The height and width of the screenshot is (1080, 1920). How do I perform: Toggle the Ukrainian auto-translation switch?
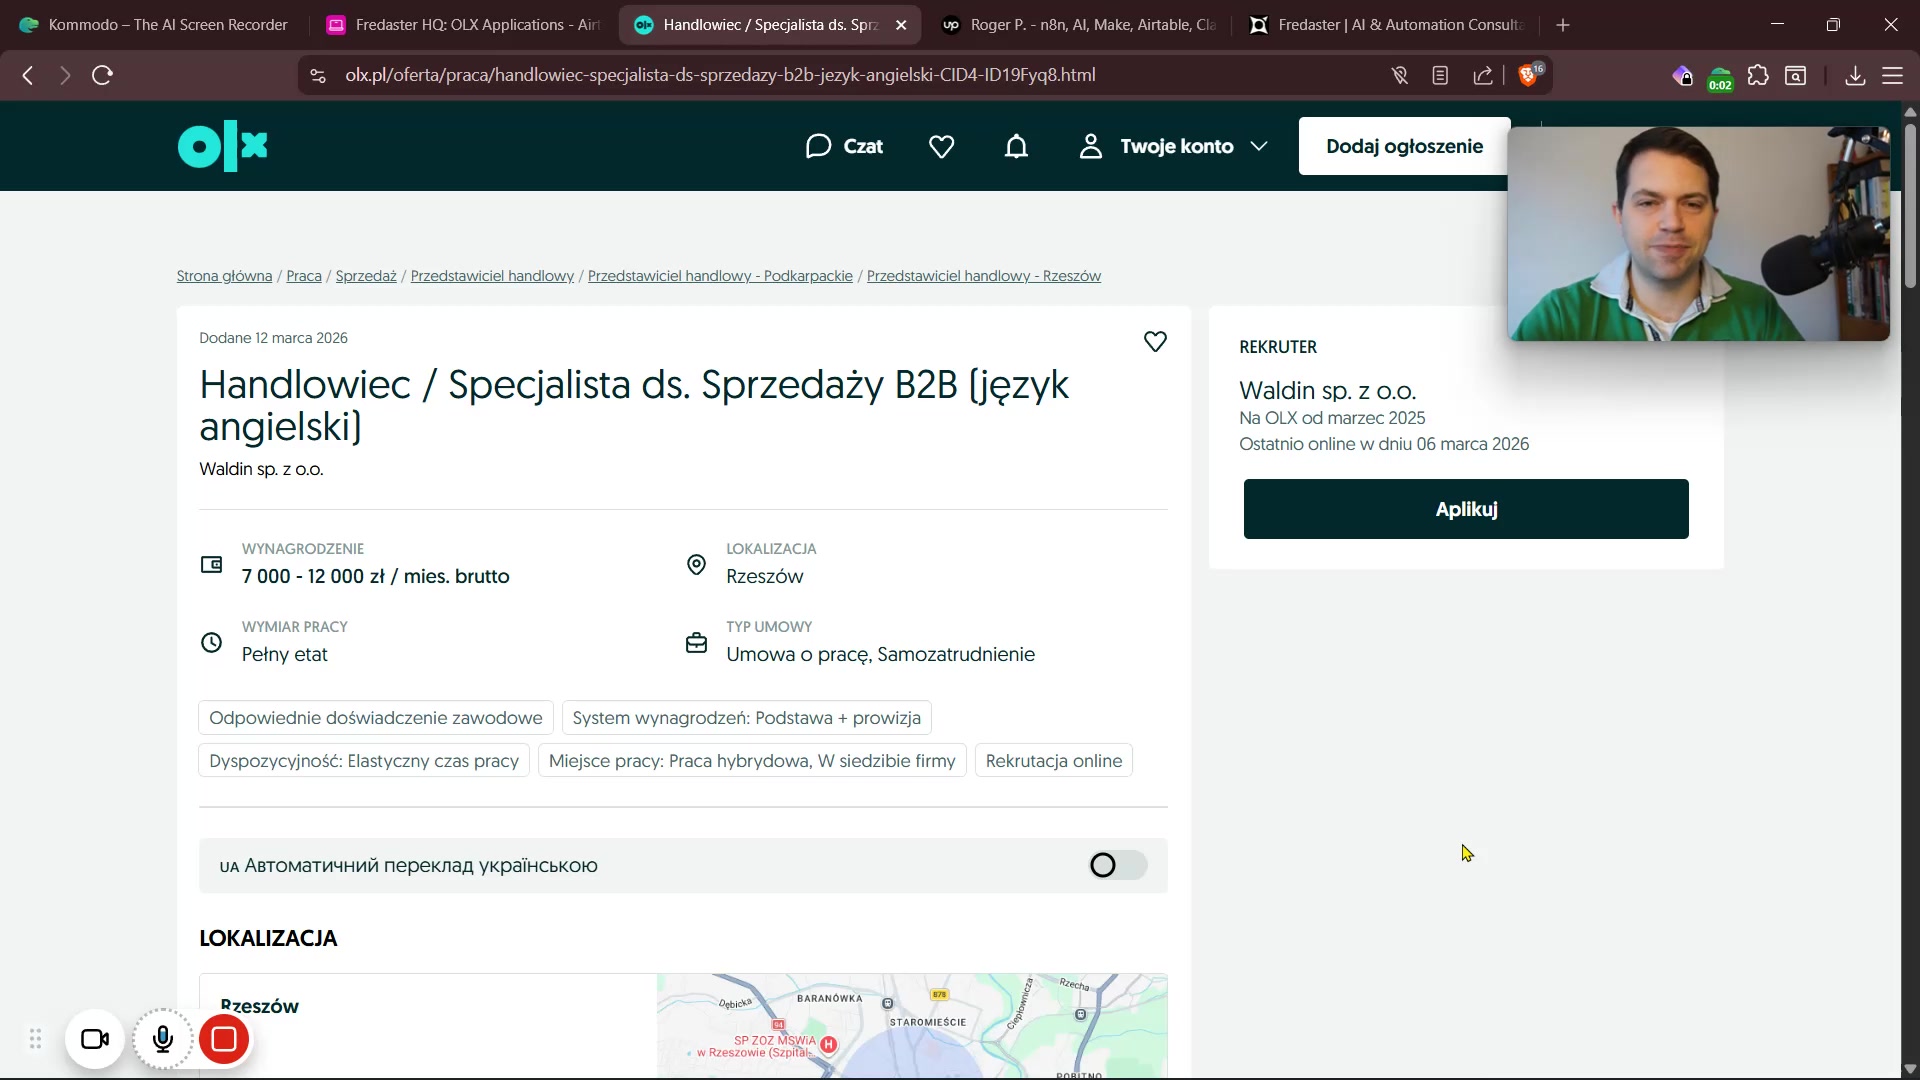[x=1117, y=865]
